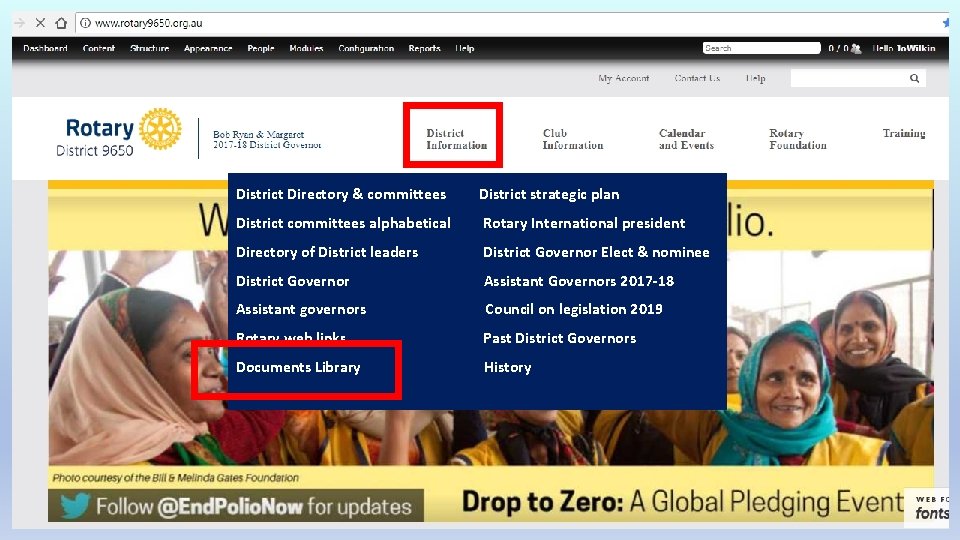
Task: Select History menu entry
Action: click(x=508, y=367)
